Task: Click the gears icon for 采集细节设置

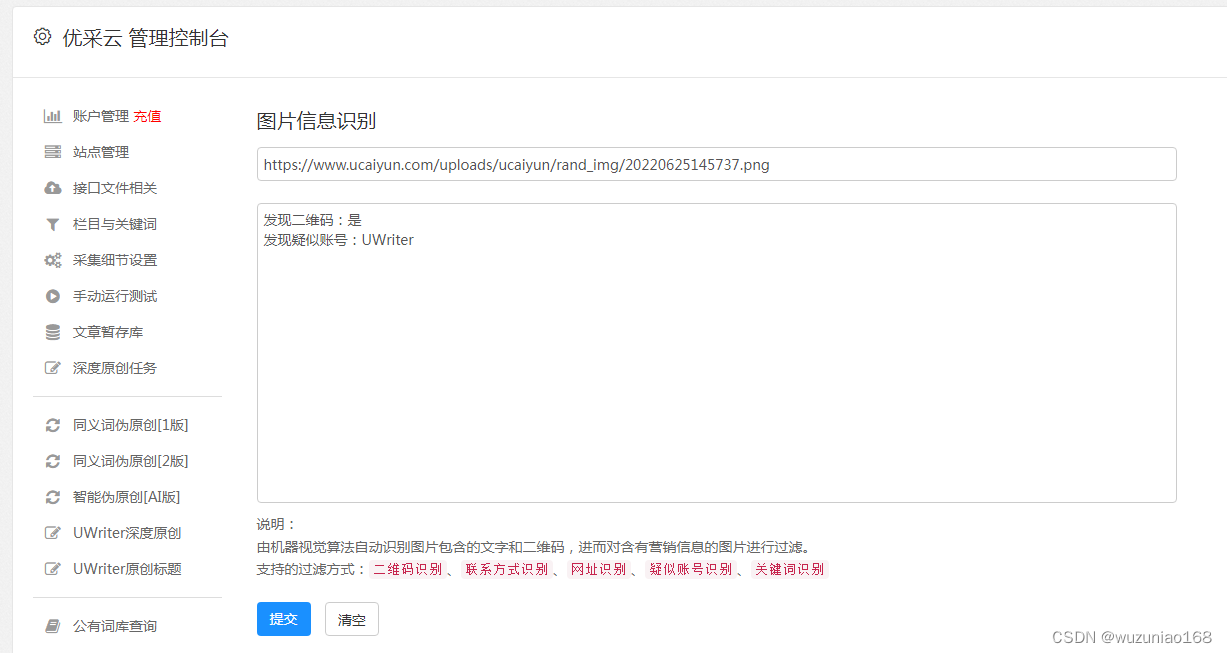Action: pos(53,259)
